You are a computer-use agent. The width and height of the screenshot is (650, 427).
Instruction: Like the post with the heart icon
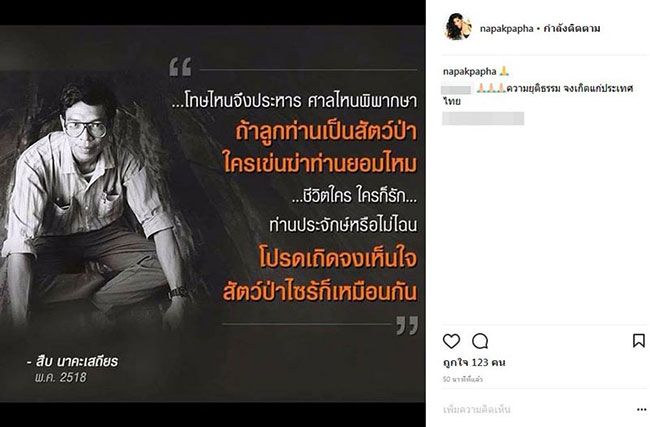(x=451, y=341)
